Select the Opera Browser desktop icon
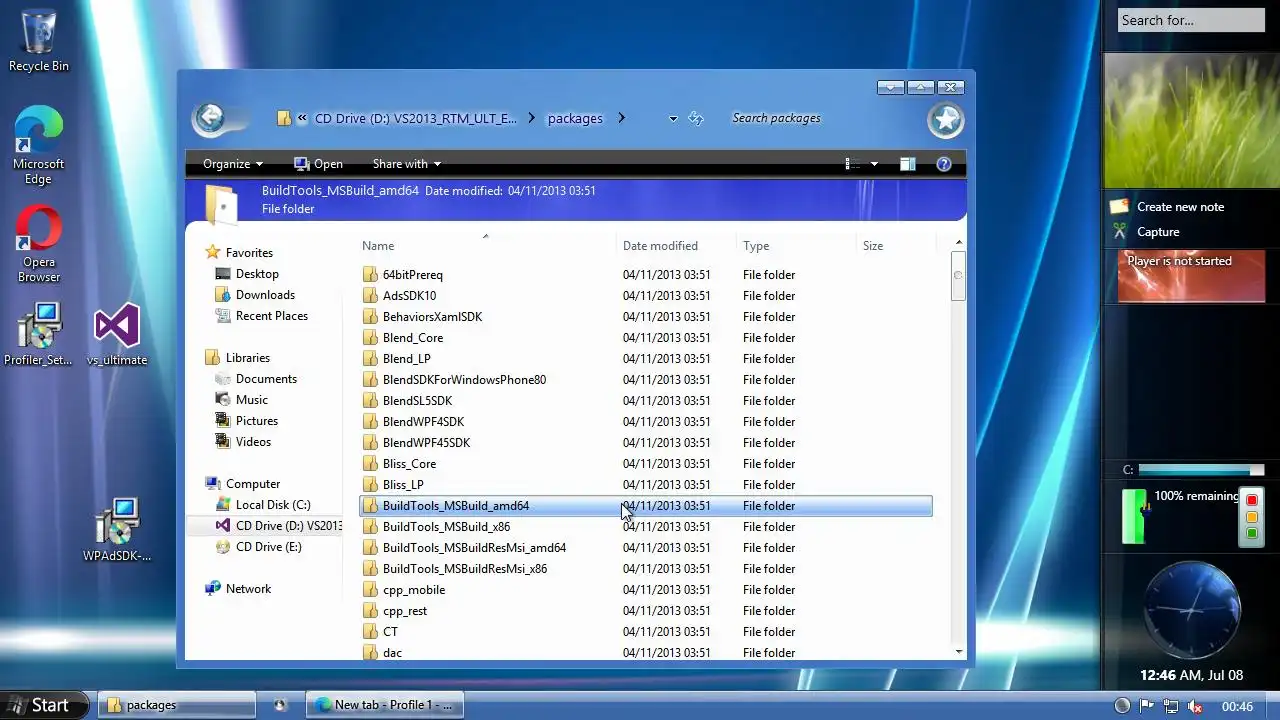This screenshot has width=1280, height=720. coord(38,245)
